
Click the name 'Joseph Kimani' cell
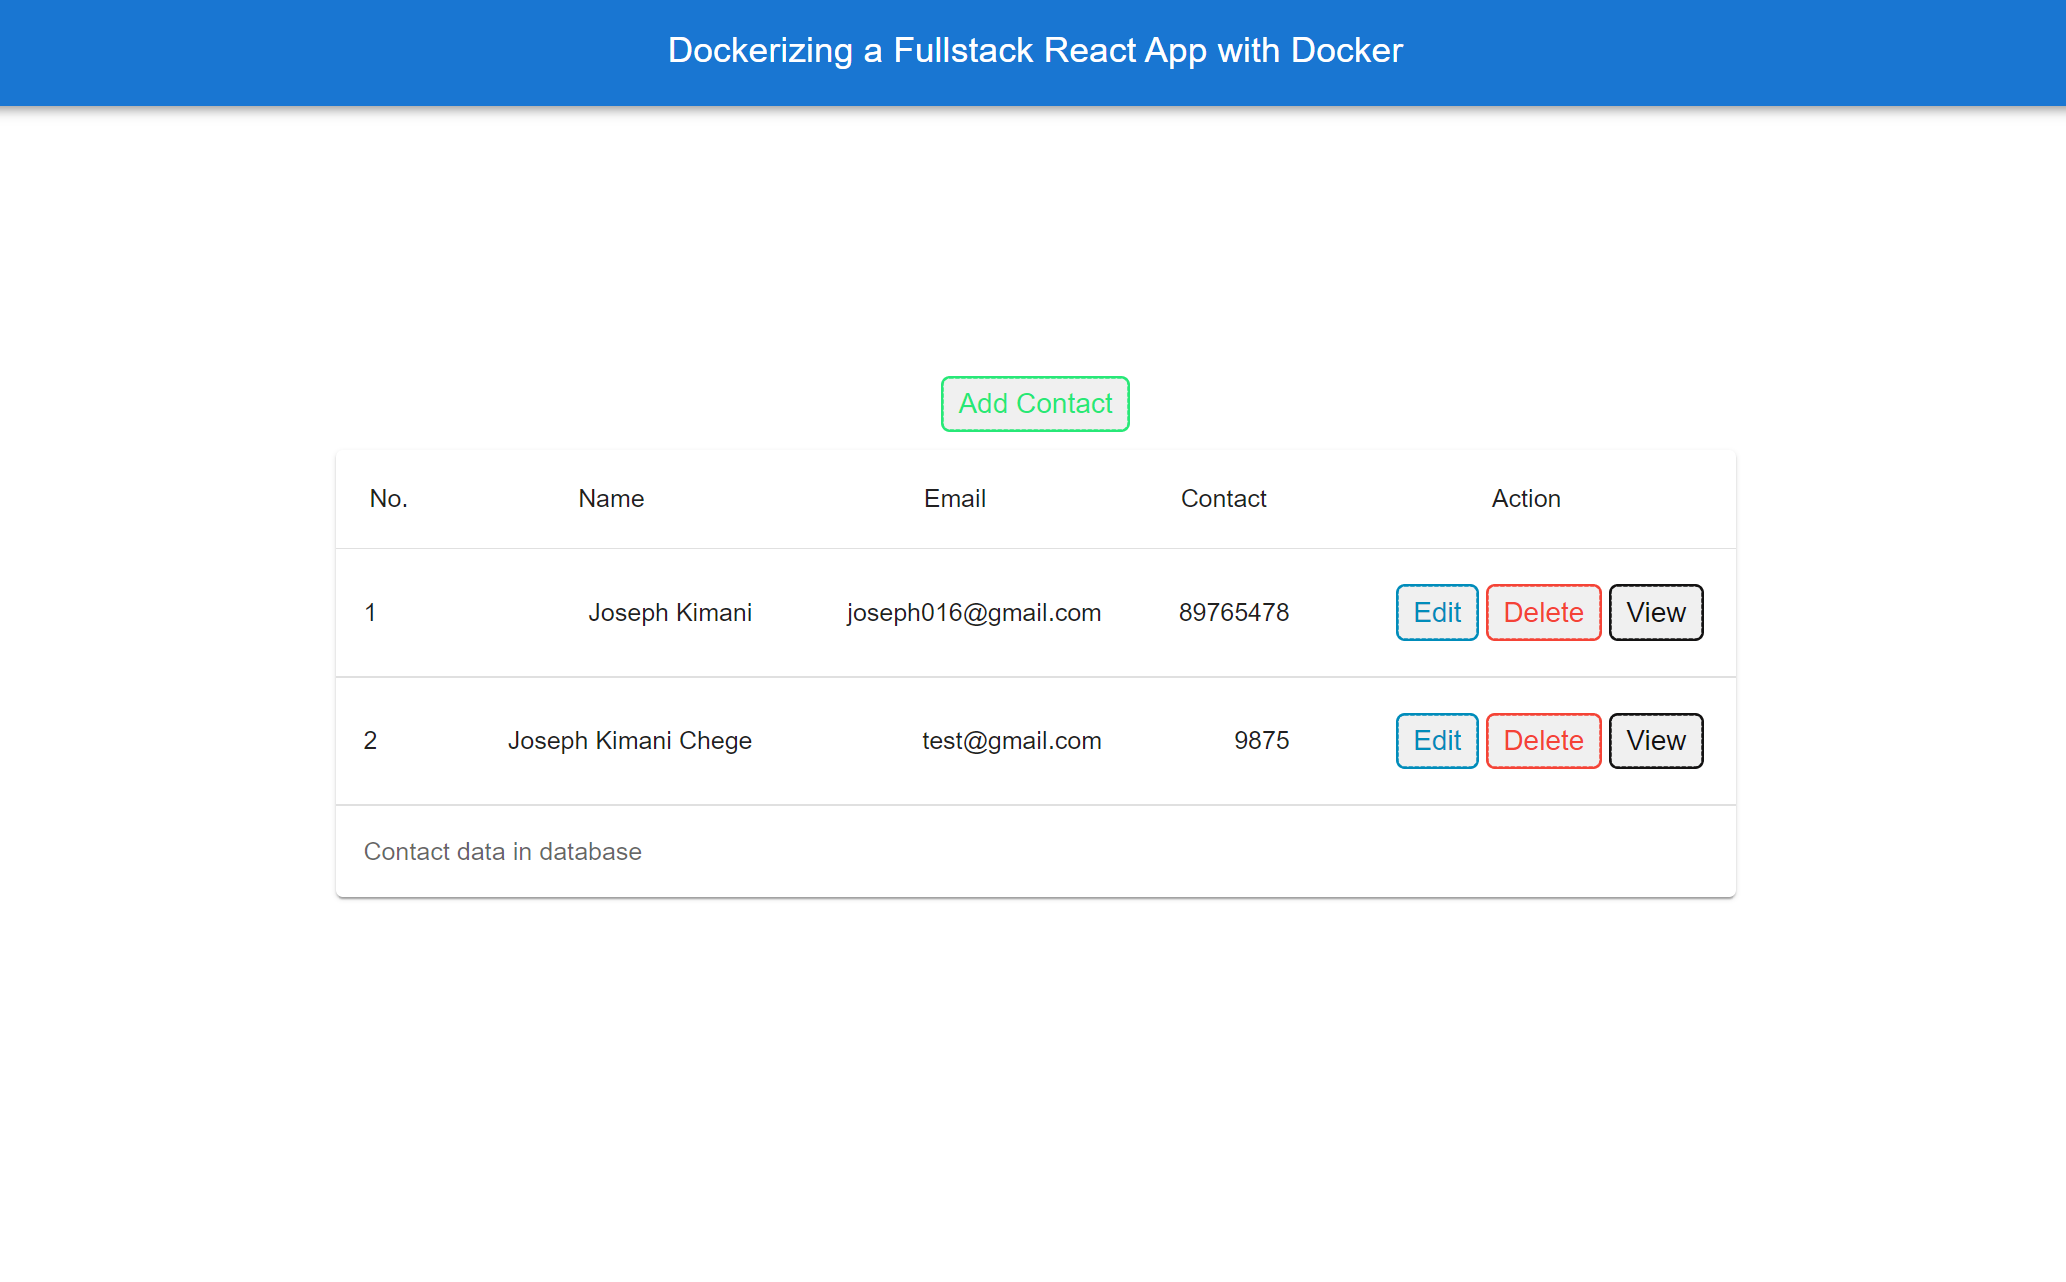670,613
